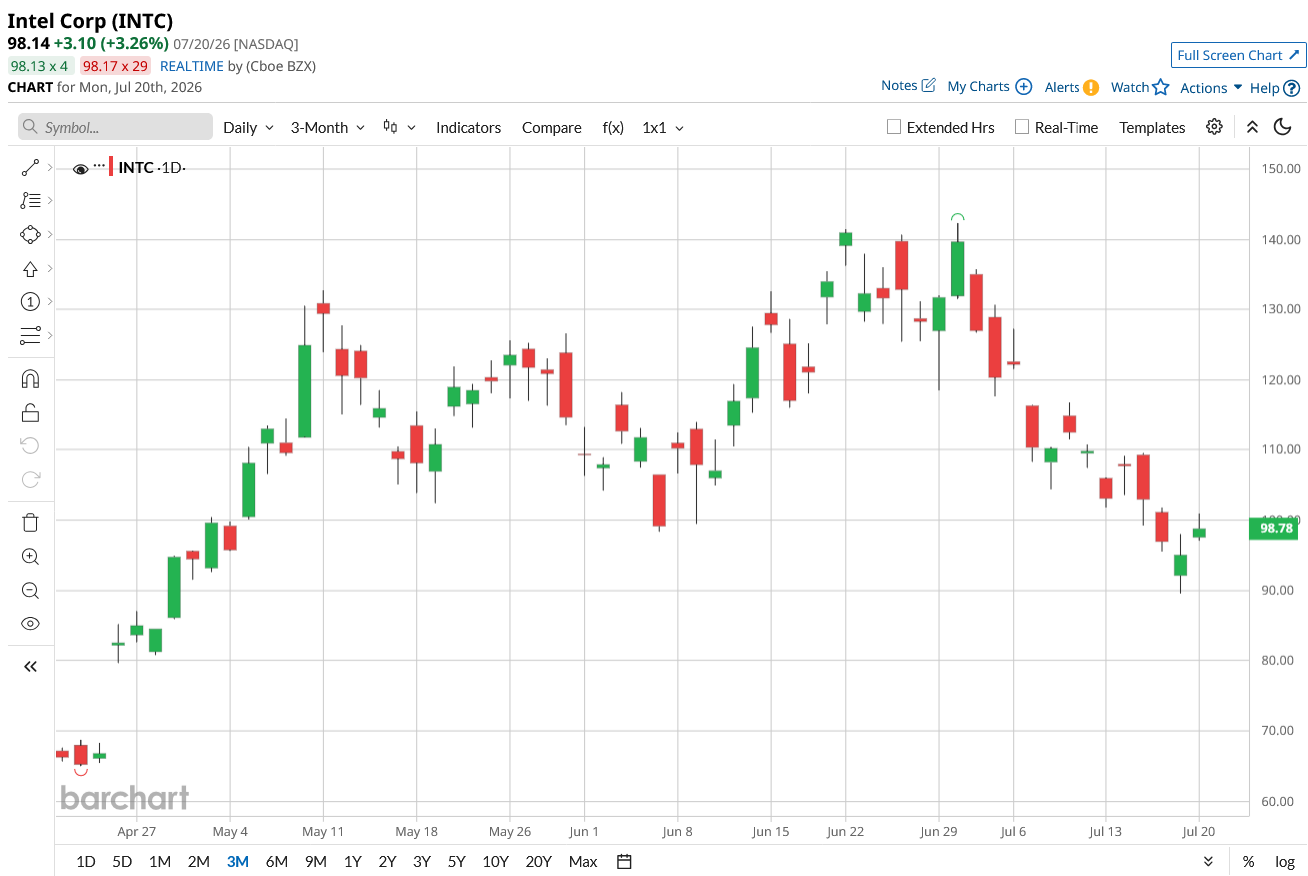Click the Symbol search field
Image resolution: width=1308 pixels, height=876 pixels.
coord(115,127)
